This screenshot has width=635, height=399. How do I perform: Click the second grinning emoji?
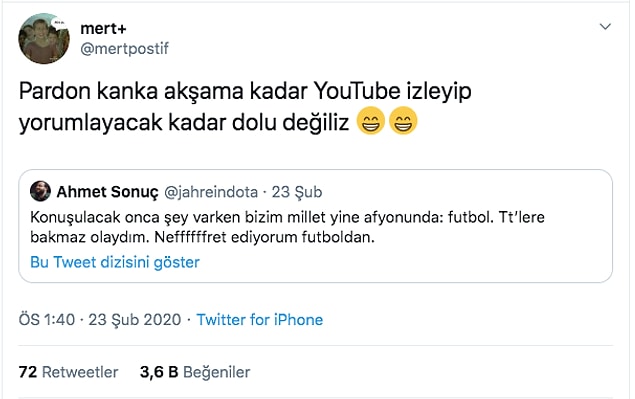pyautogui.click(x=403, y=121)
